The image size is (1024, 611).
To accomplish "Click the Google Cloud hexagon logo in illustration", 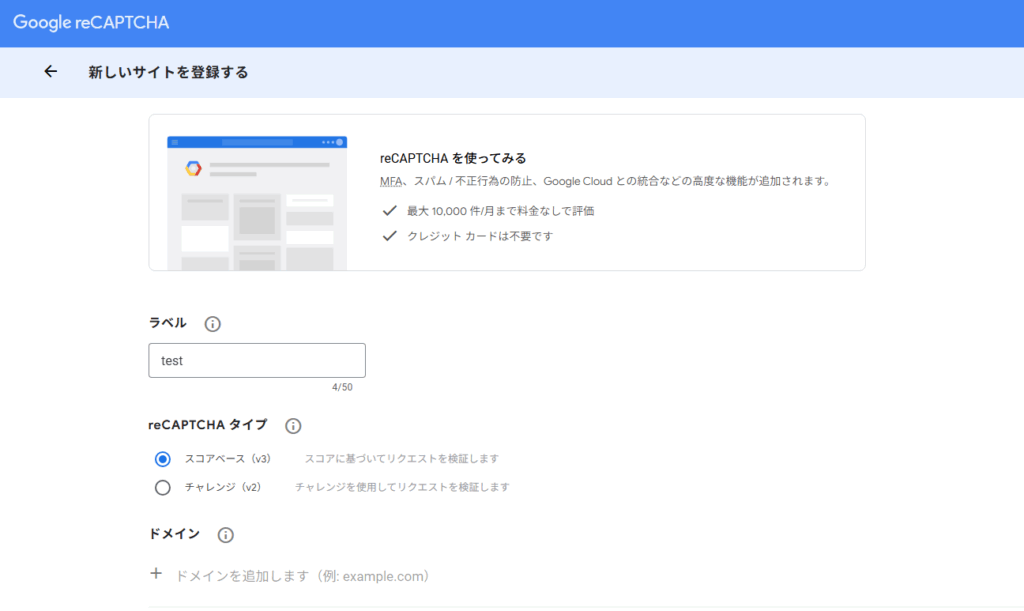I will click(x=194, y=168).
